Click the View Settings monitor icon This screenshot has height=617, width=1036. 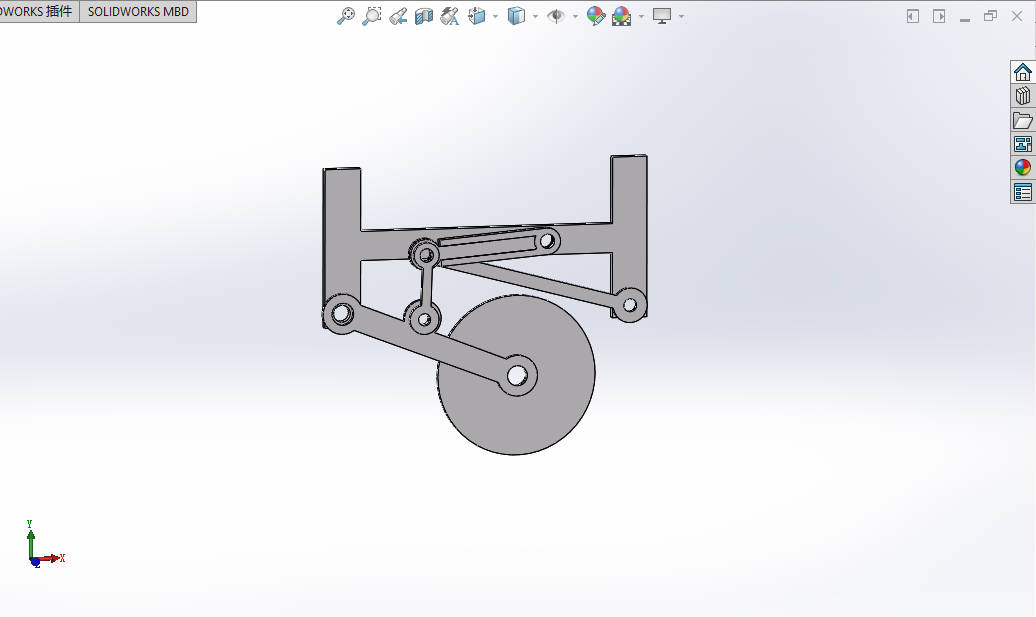662,16
